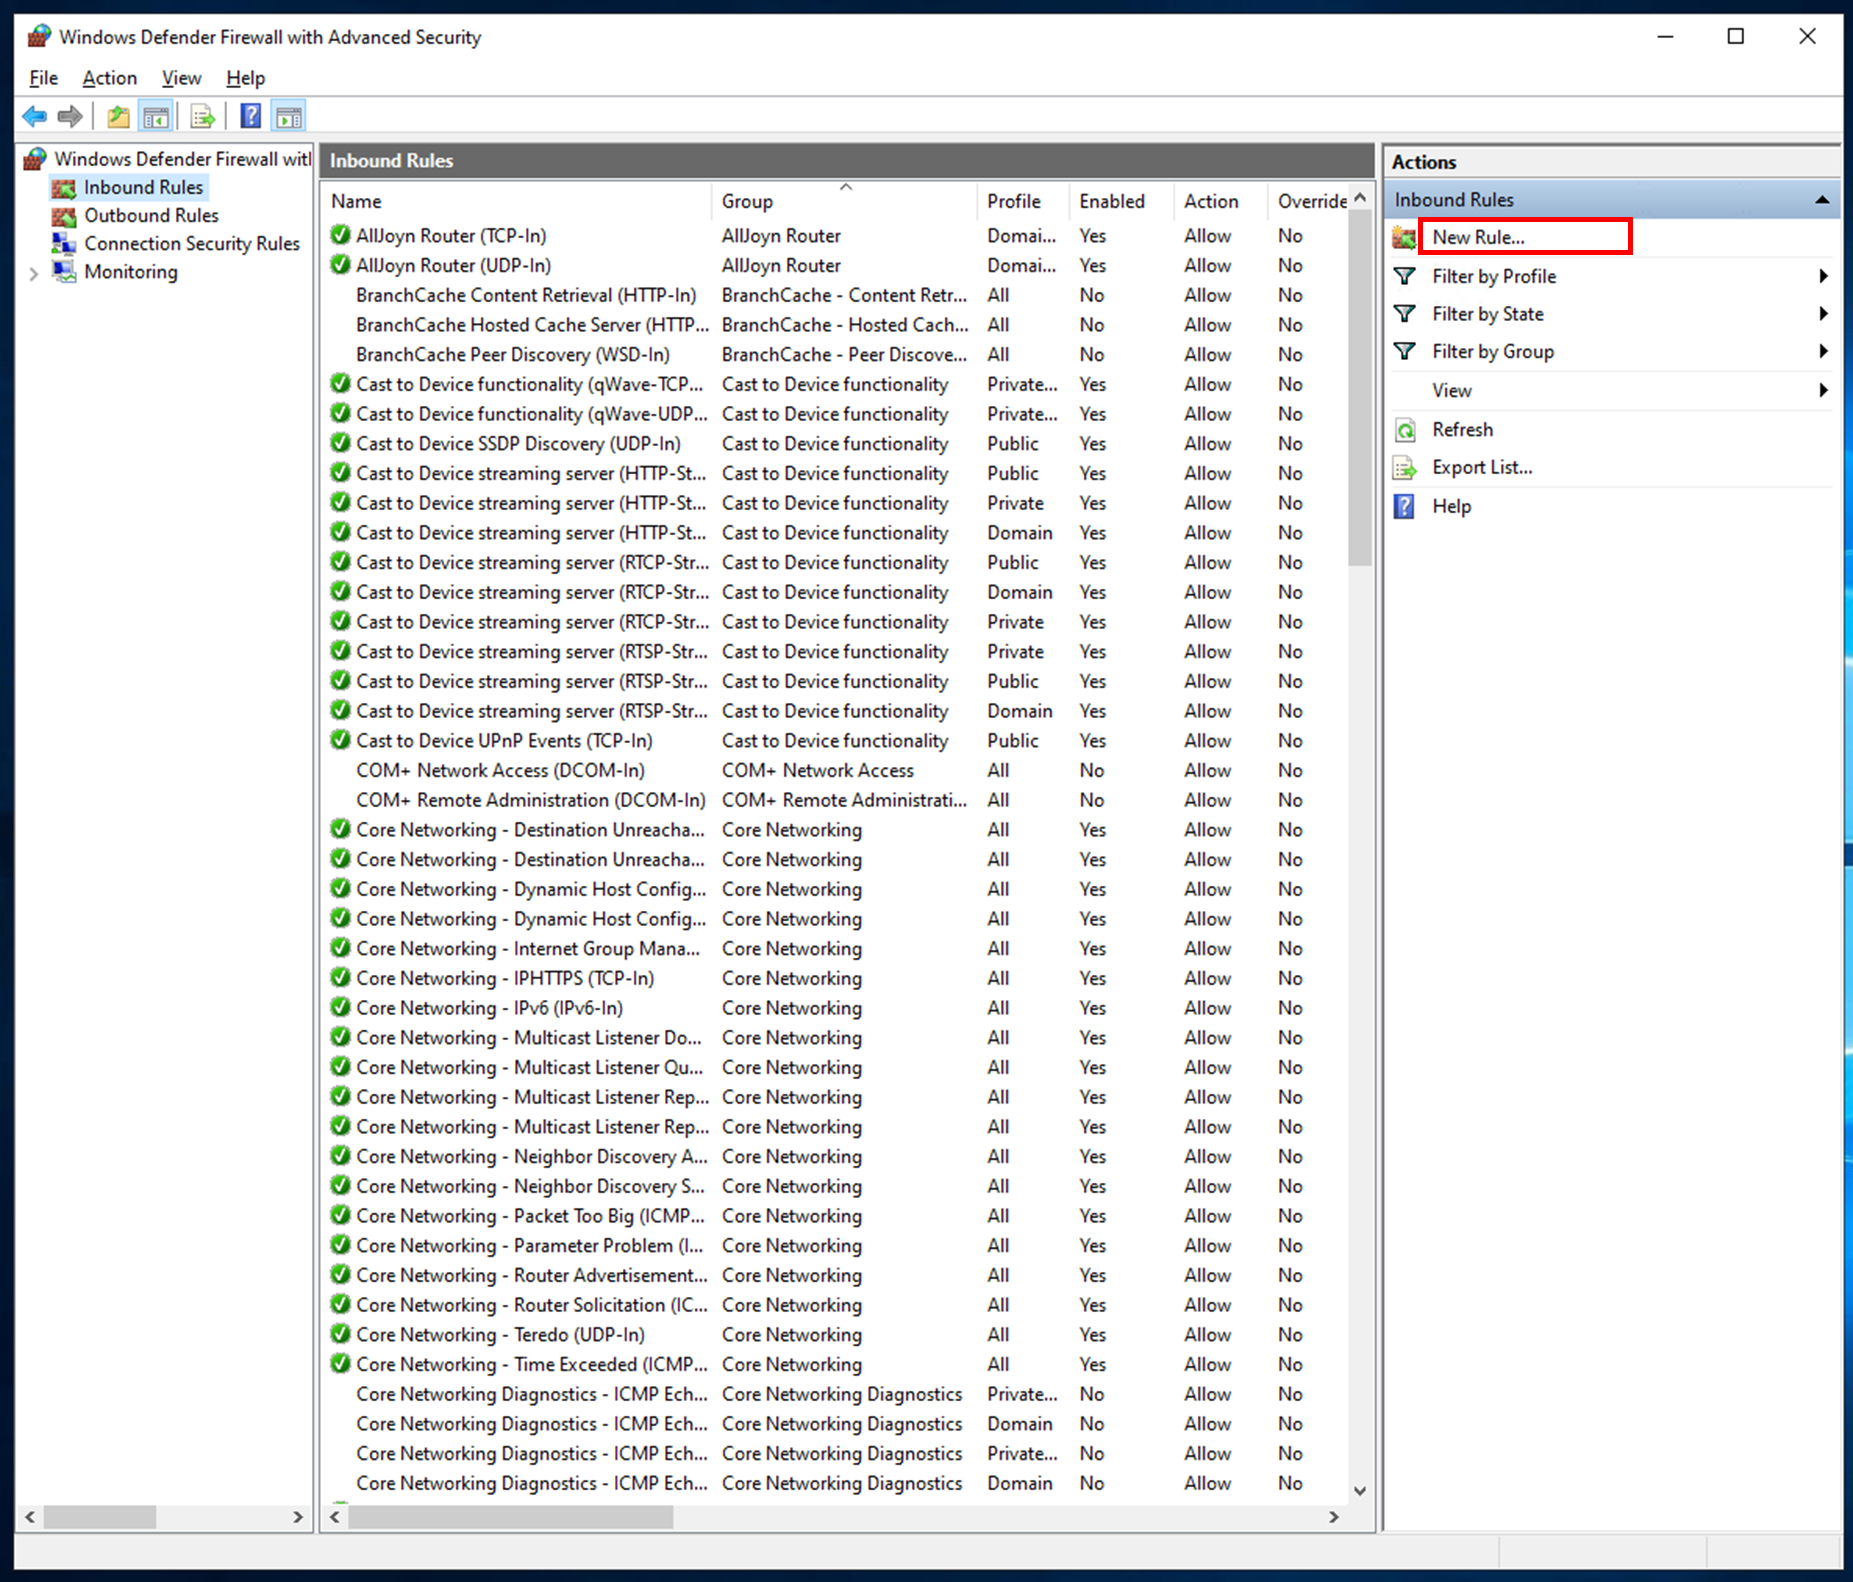Click the green check of Cast to Device SSDP Discovery
Viewport: 1853px width, 1582px height.
click(x=341, y=444)
